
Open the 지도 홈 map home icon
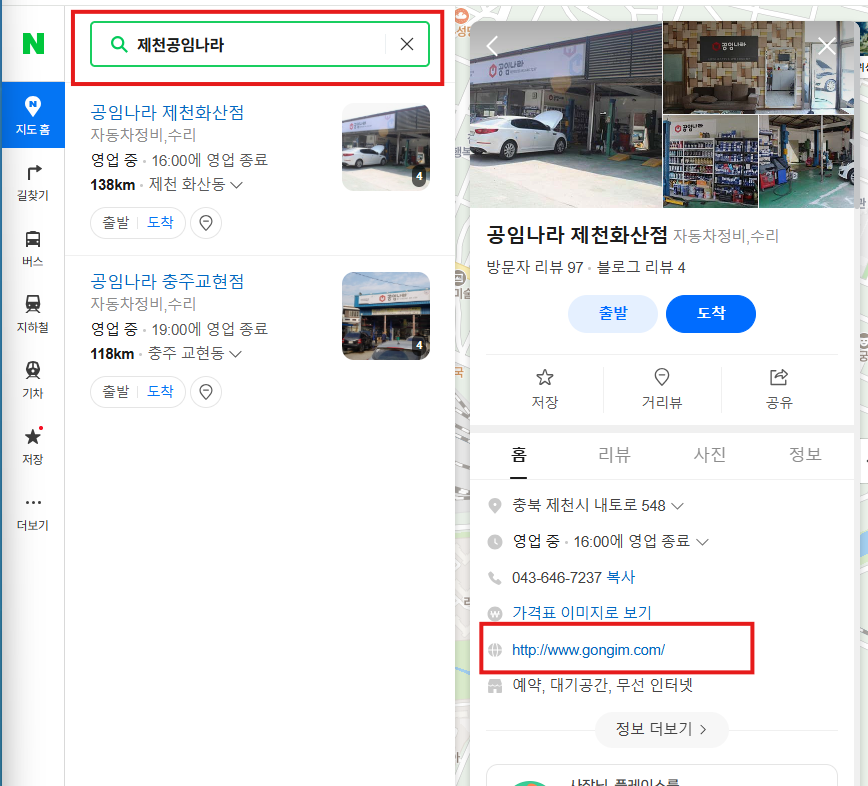(33, 115)
